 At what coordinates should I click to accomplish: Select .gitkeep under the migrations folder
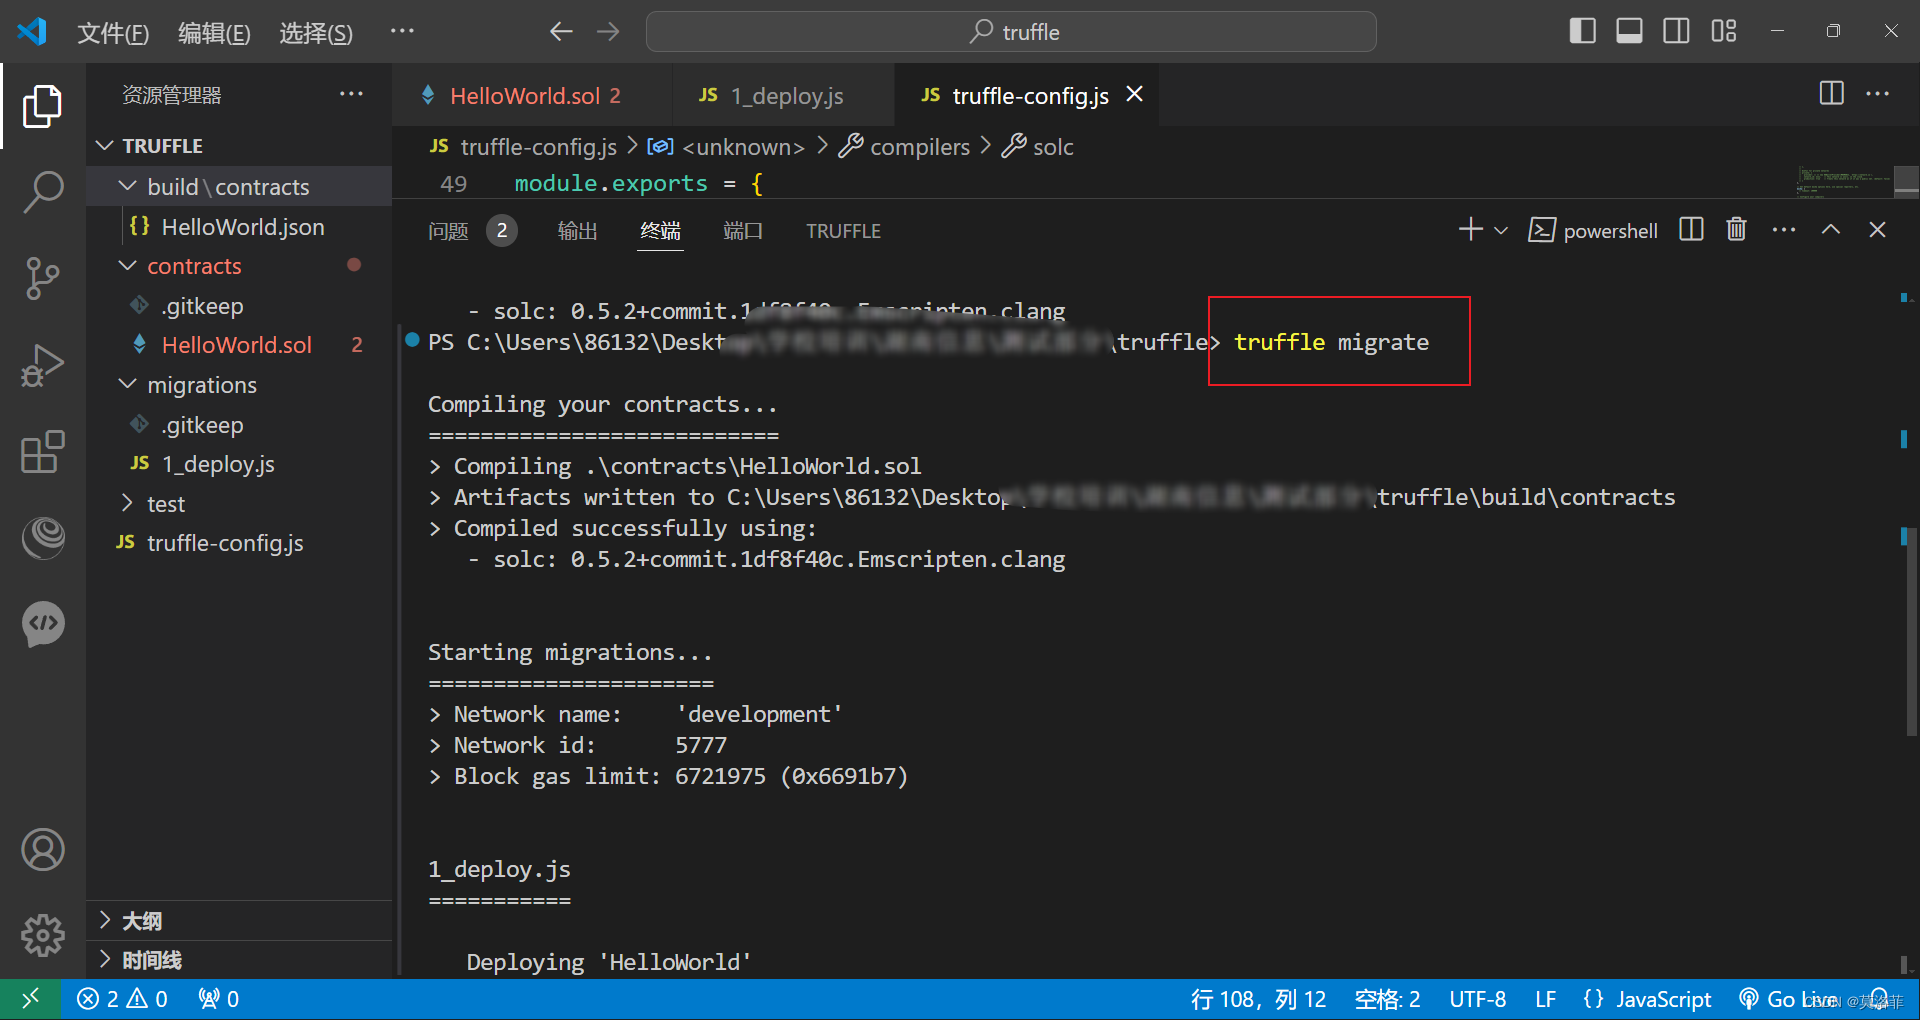[240, 425]
